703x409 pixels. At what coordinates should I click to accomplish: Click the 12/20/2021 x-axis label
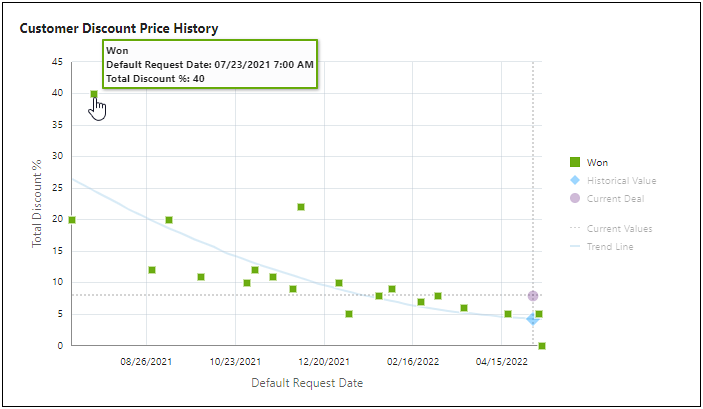click(324, 361)
